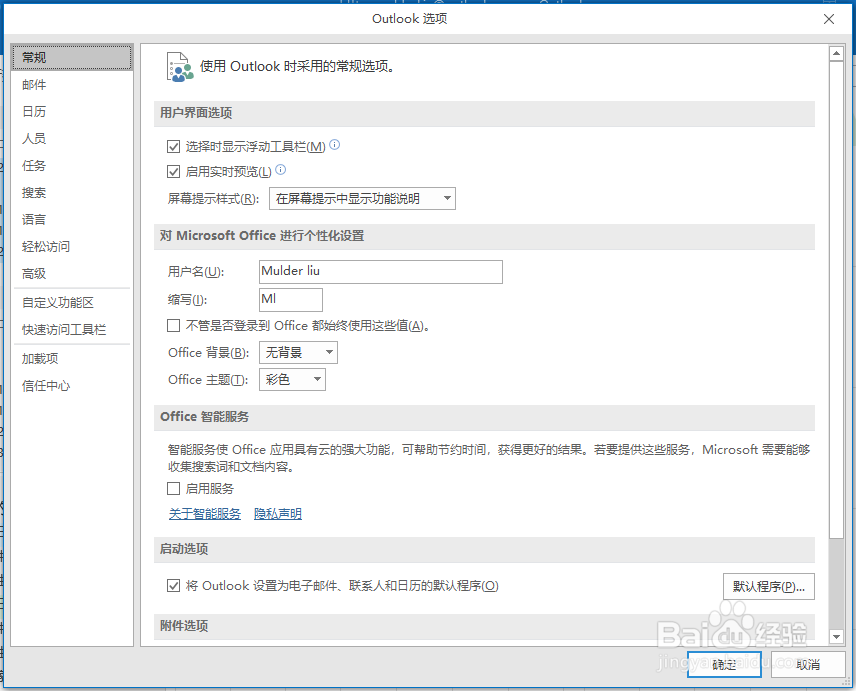The width and height of the screenshot is (856, 691).
Task: Switch to the 邮件 category
Action: click(72, 85)
